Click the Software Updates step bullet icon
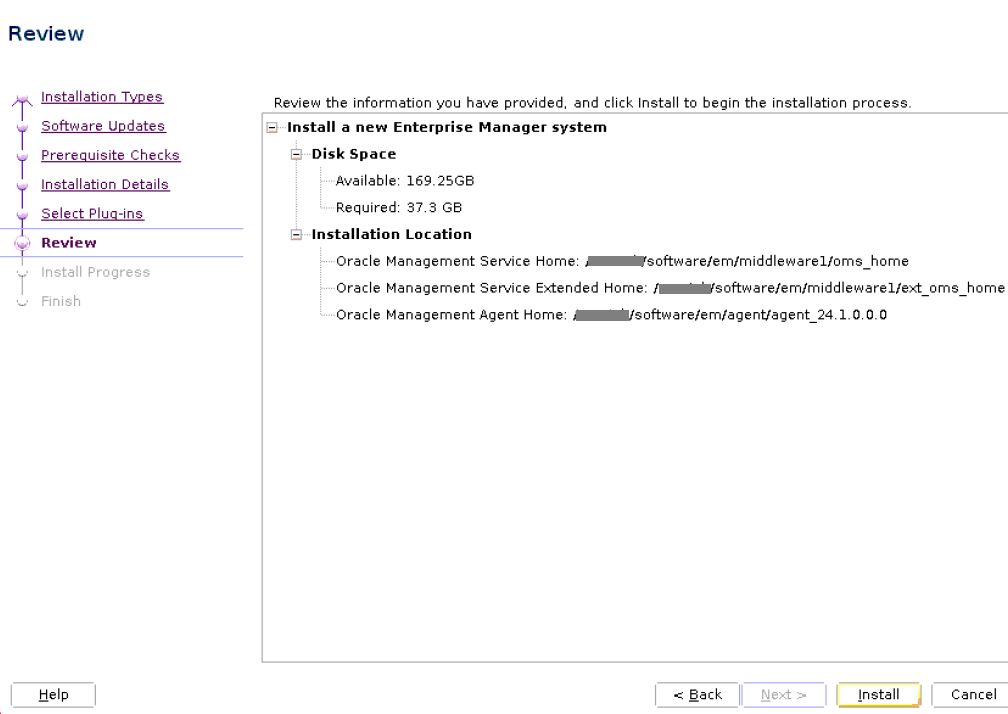 [22, 127]
